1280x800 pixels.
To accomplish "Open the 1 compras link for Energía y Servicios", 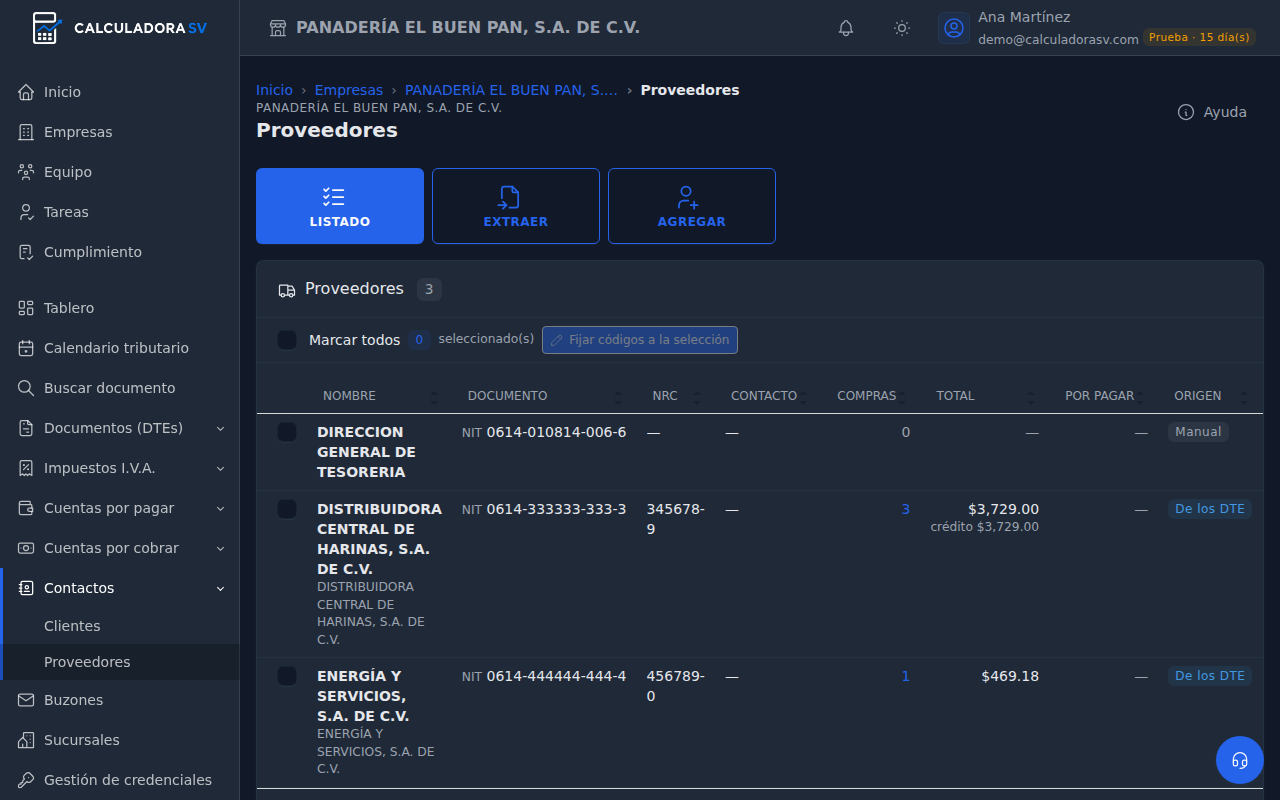I will (x=906, y=676).
